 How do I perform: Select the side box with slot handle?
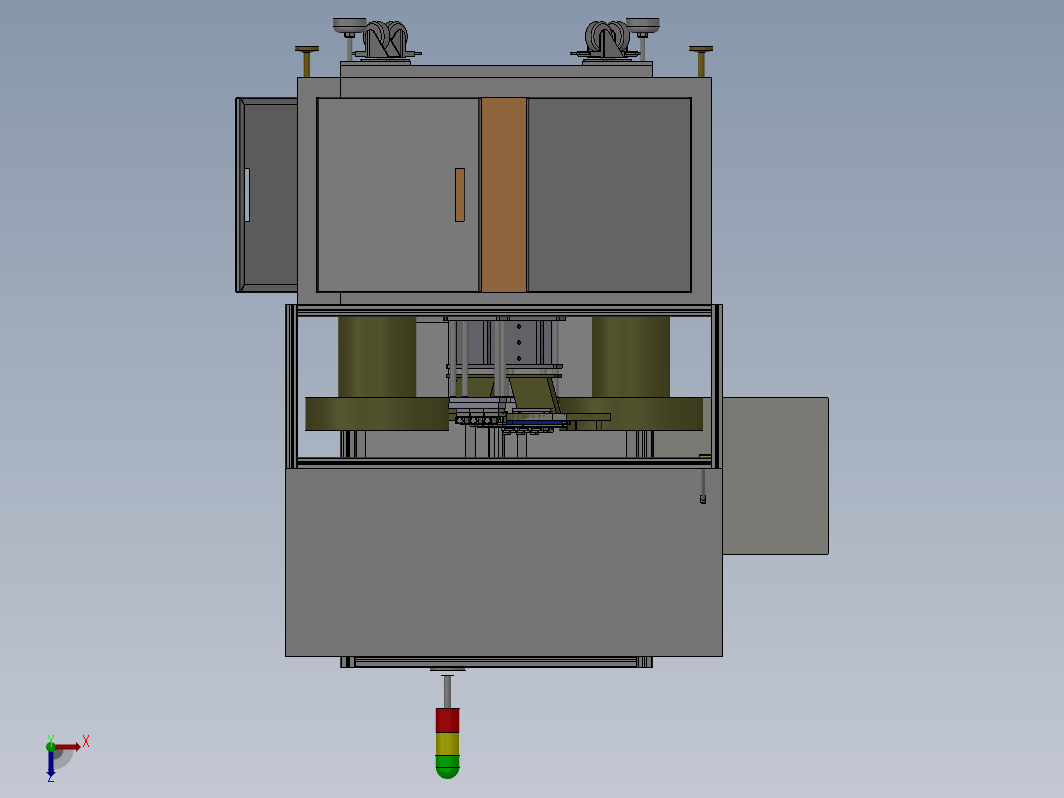267,195
